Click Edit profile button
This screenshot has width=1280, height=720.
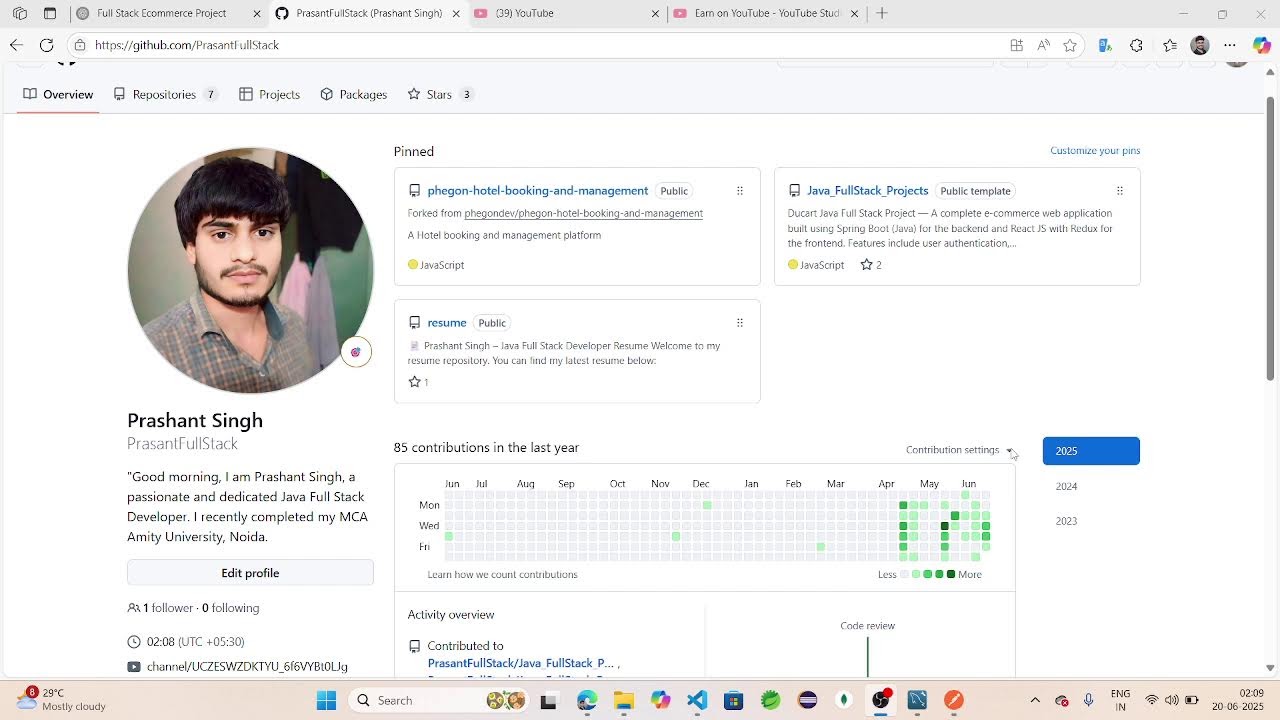pyautogui.click(x=250, y=573)
